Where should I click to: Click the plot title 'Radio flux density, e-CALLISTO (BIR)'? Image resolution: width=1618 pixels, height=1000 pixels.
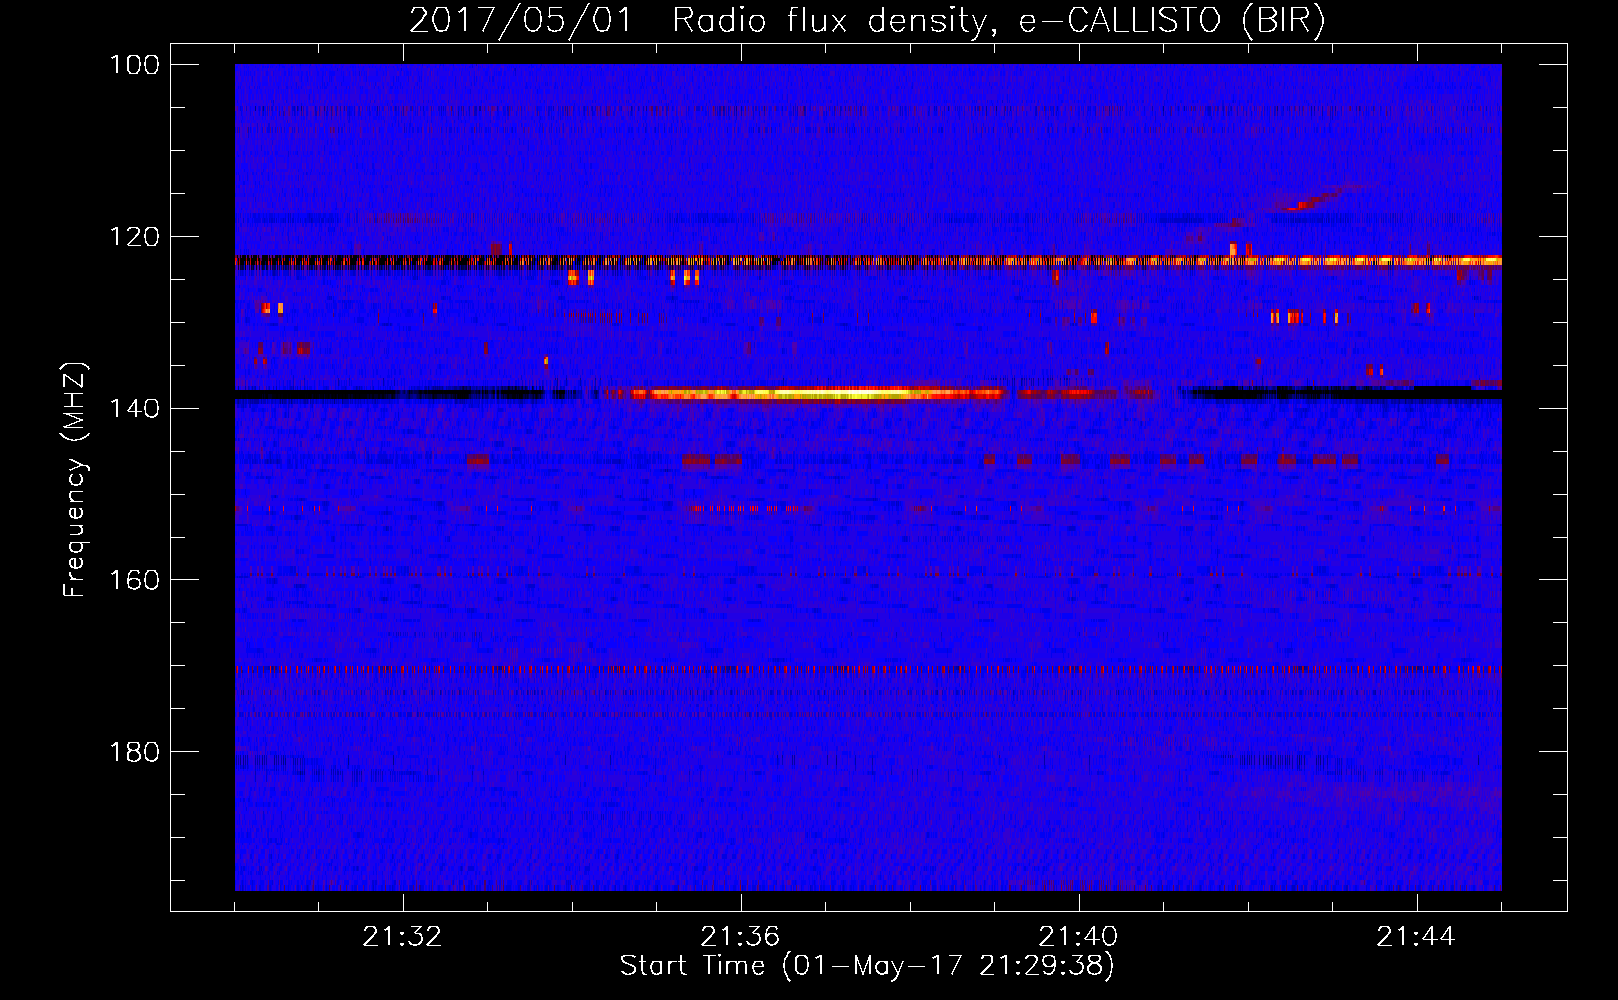click(999, 20)
